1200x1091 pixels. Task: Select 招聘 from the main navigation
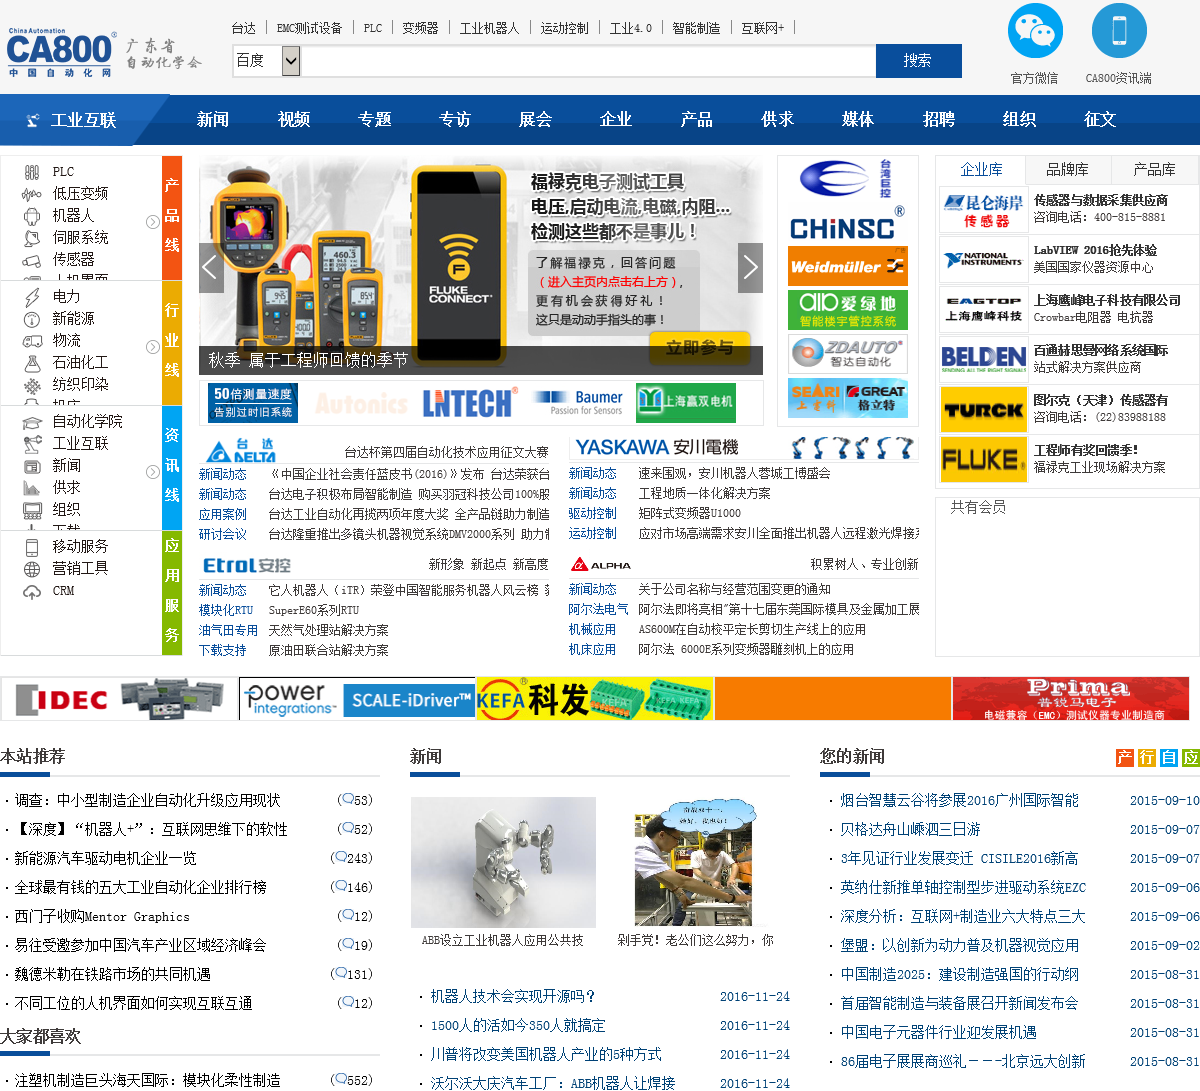point(939,120)
